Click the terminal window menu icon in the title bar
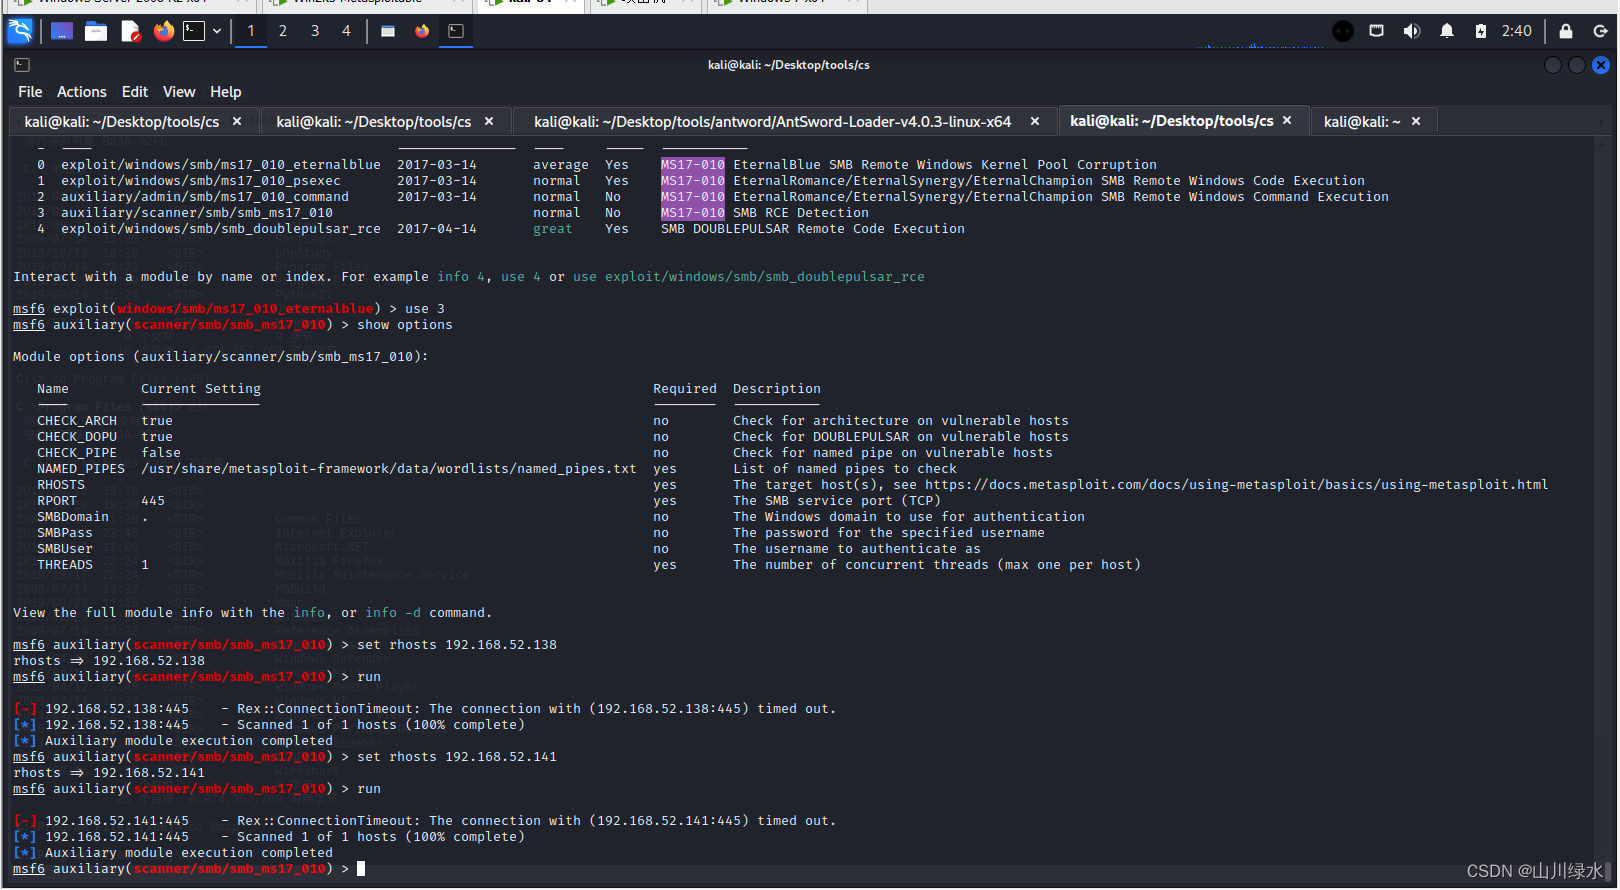1620x890 pixels. (22, 65)
